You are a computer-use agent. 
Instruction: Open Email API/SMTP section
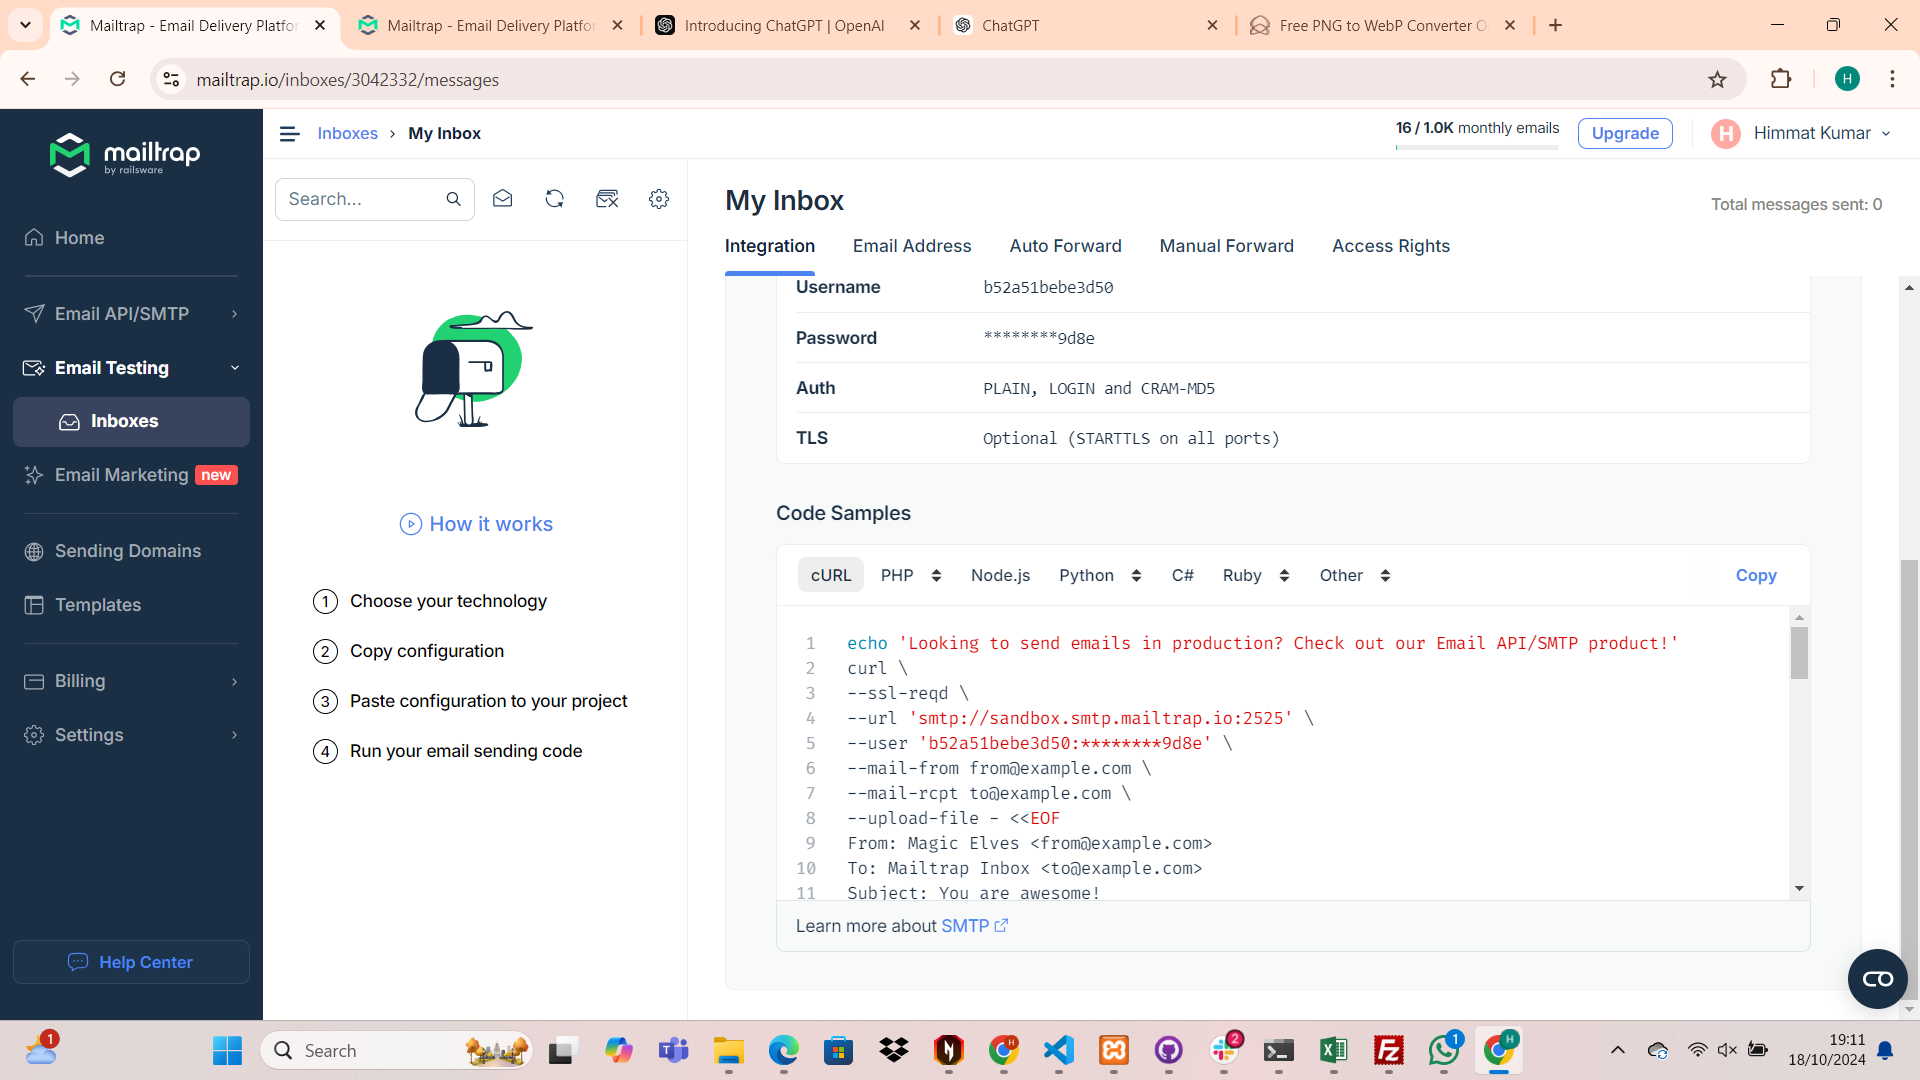[x=121, y=313]
